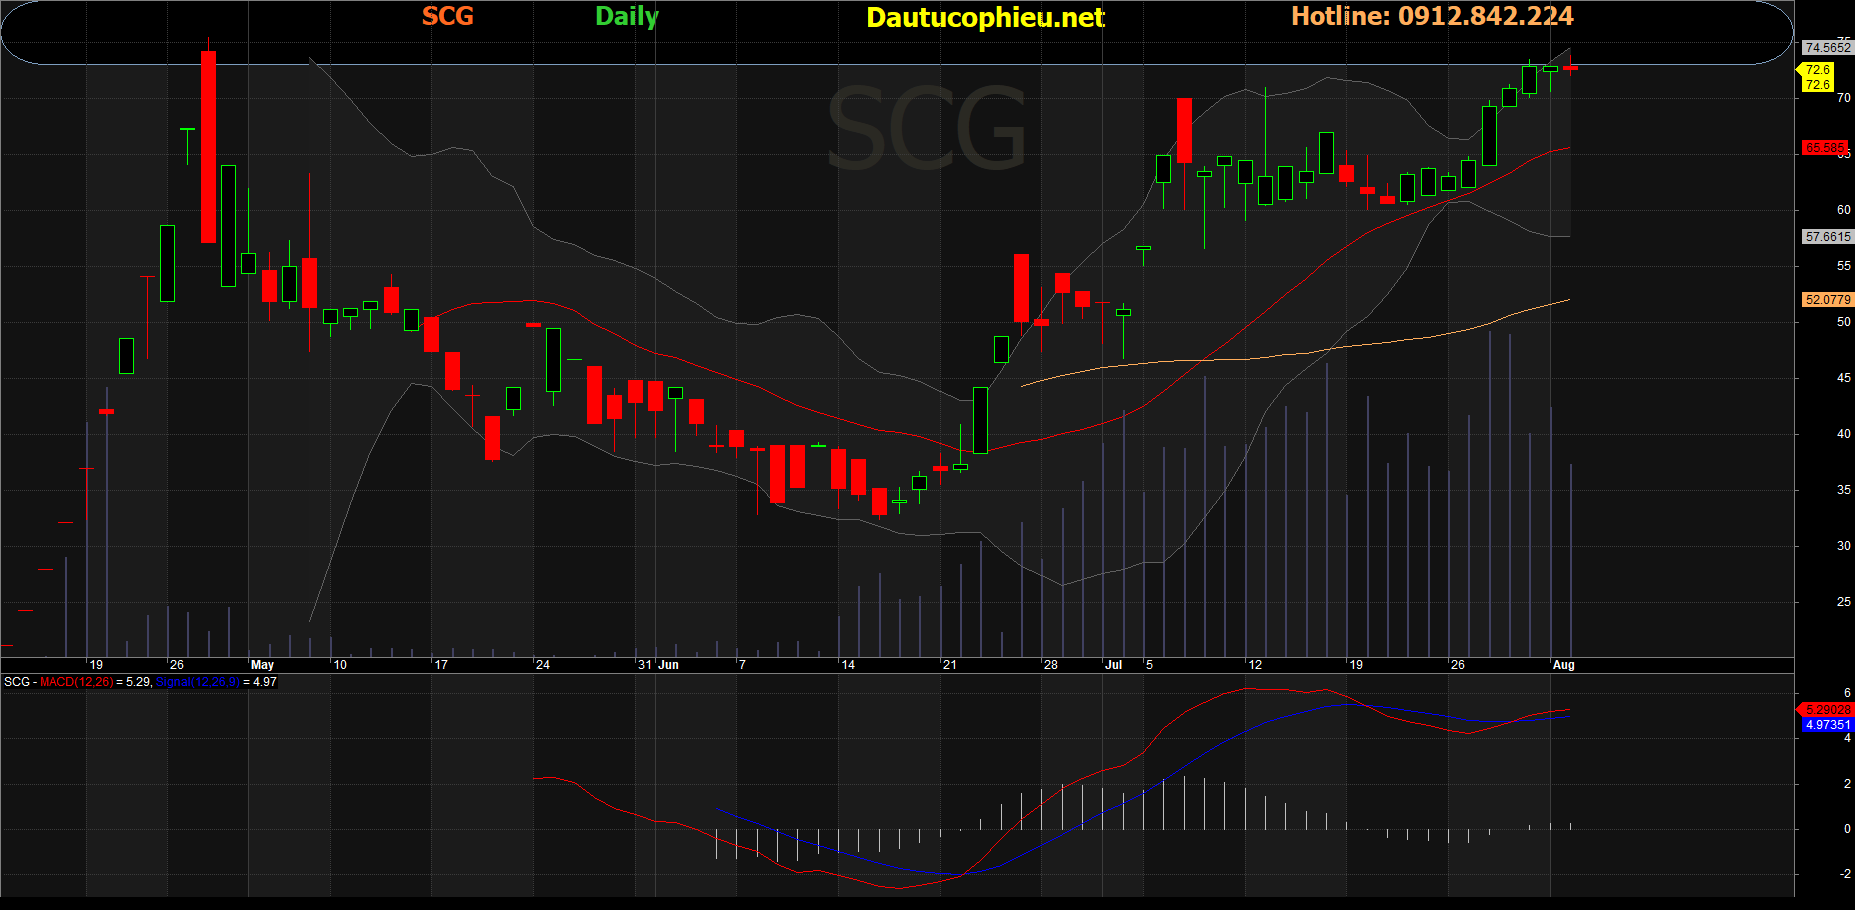Click the blue 4.97351 signal value tag

(x=1827, y=725)
